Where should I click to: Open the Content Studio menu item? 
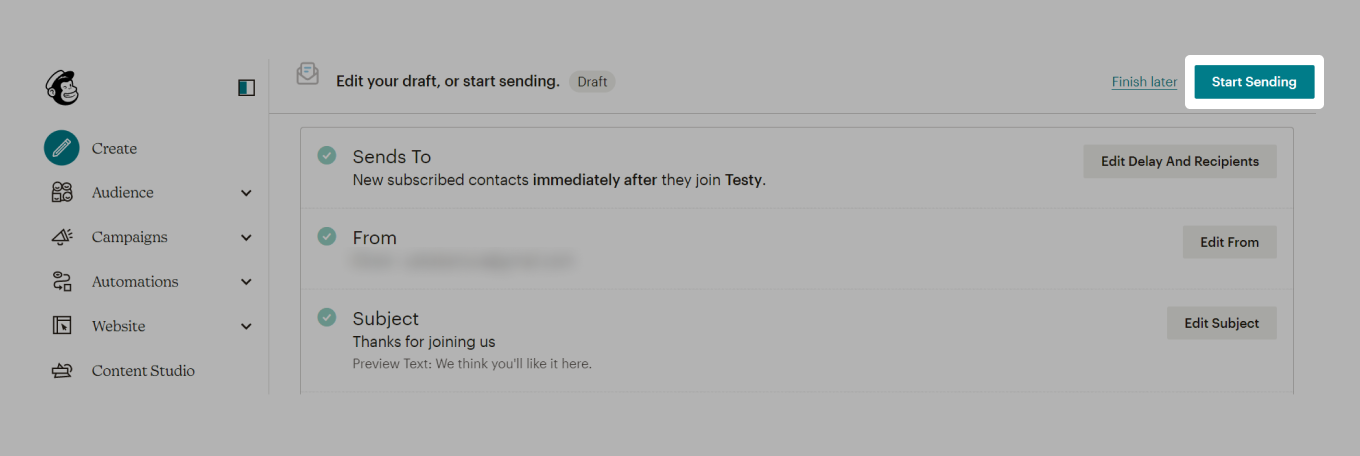(143, 371)
